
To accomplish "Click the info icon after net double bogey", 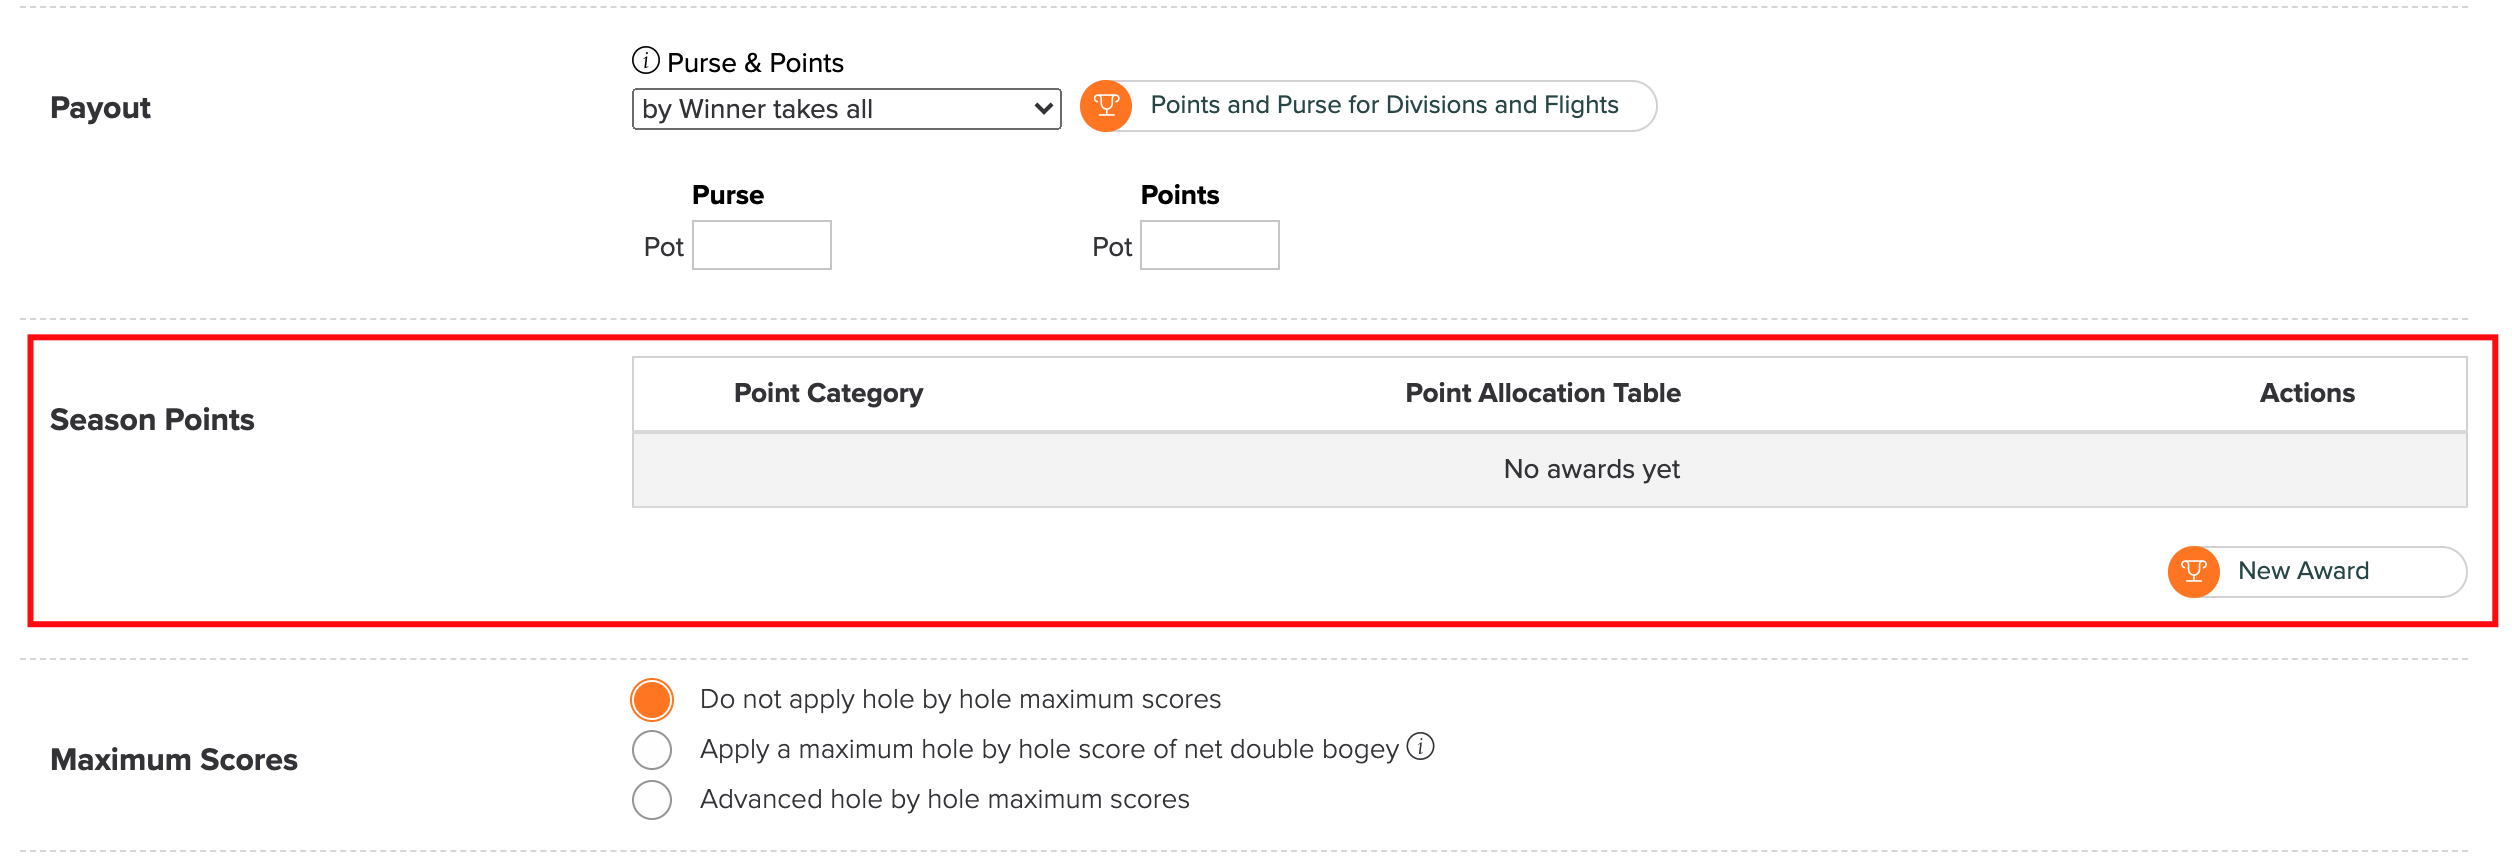I will pyautogui.click(x=1420, y=747).
